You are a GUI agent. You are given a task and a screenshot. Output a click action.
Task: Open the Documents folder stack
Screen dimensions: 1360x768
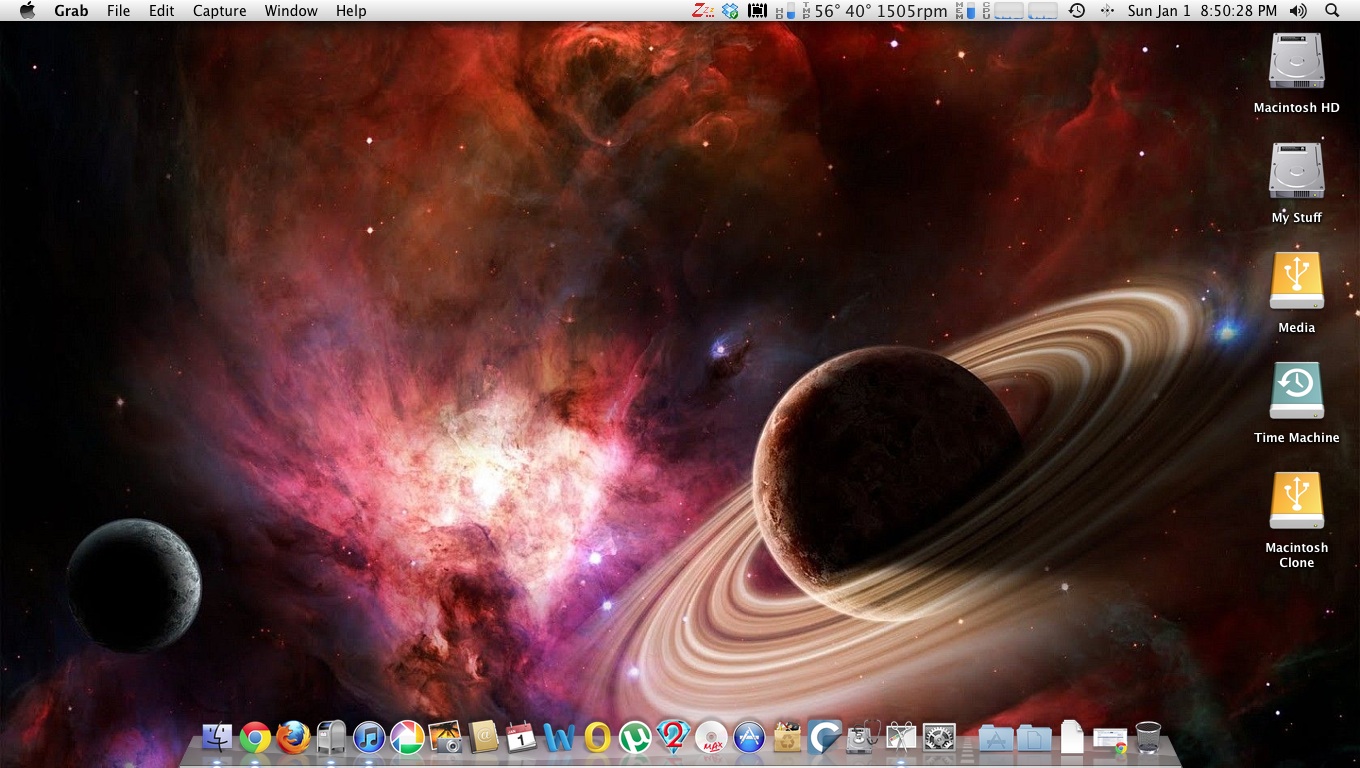coord(1034,739)
